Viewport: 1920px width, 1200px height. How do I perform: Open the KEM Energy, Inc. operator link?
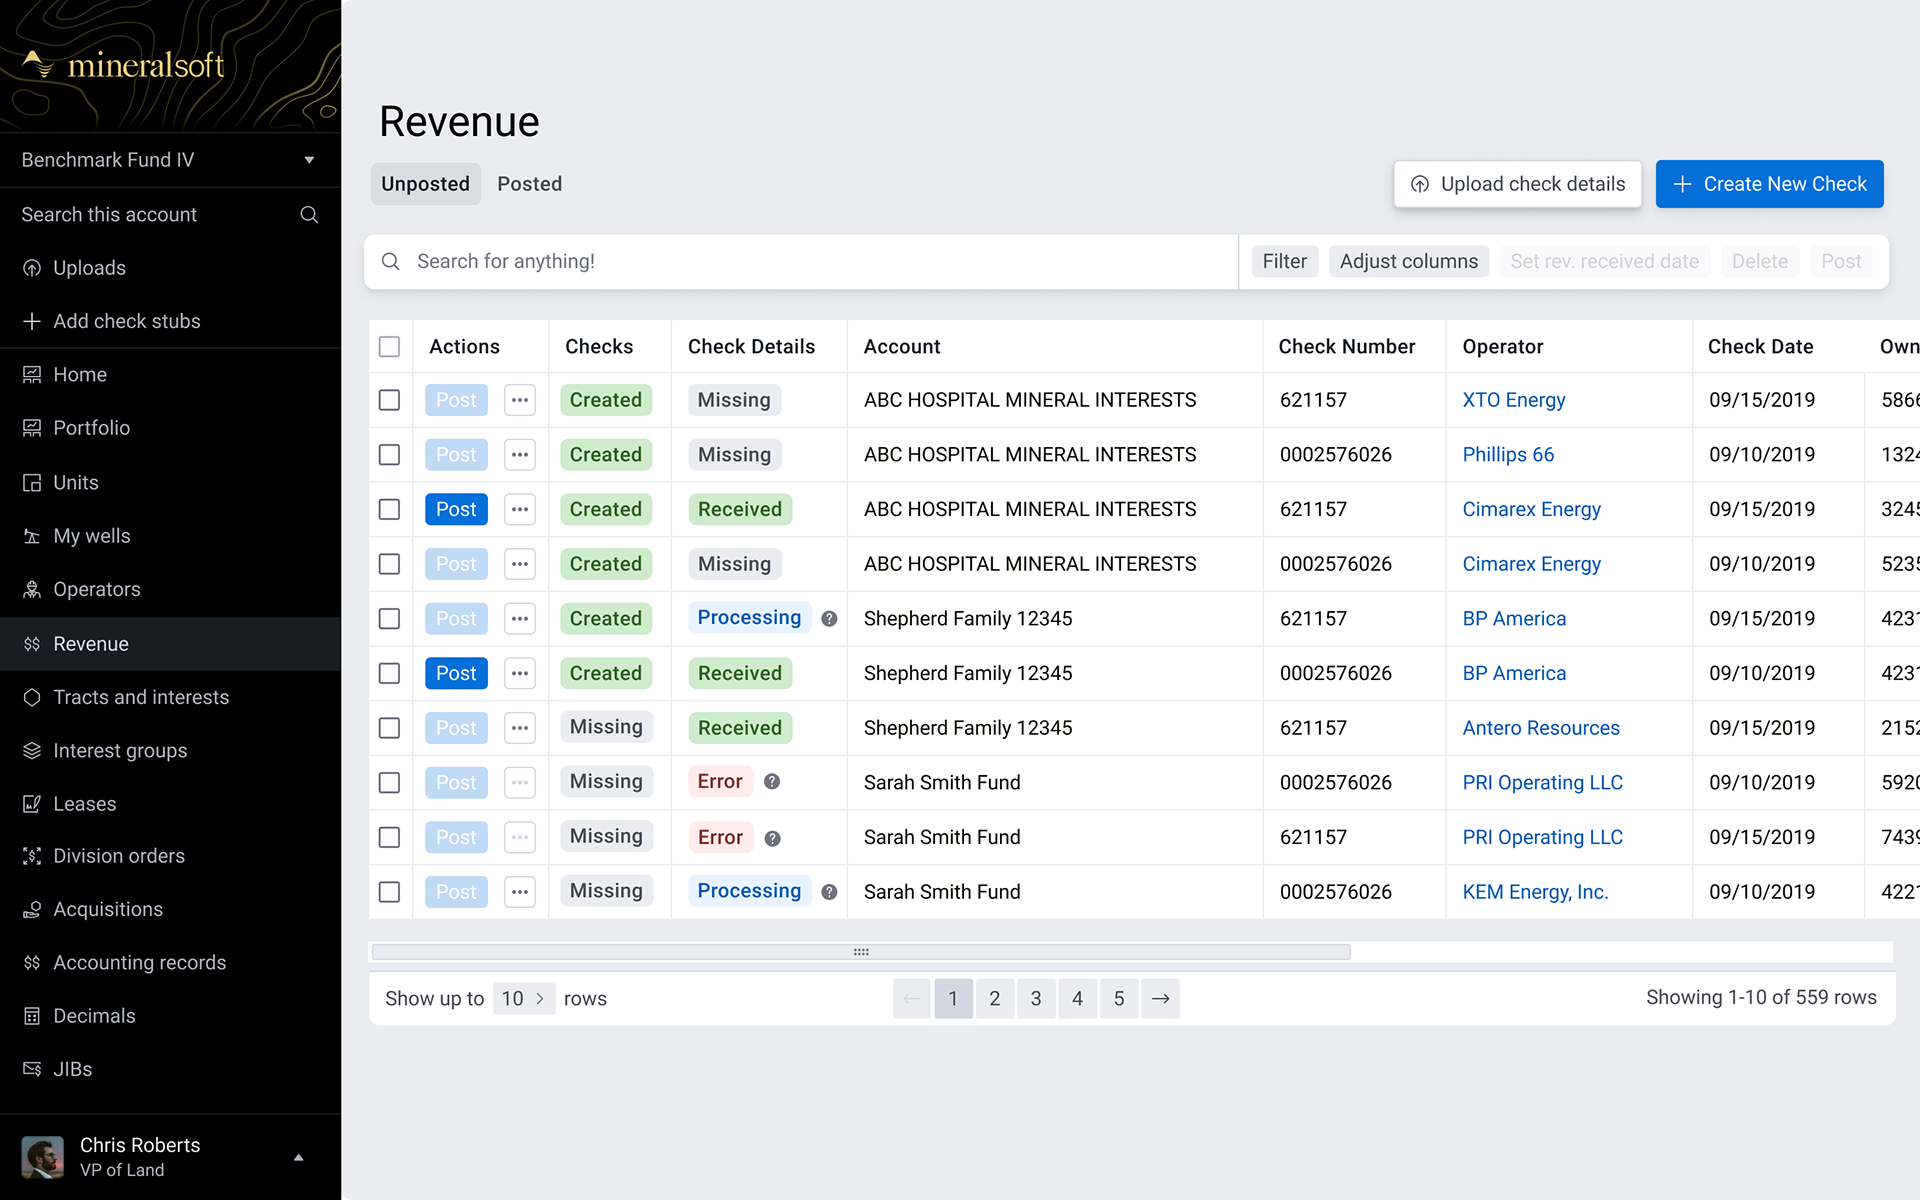tap(1535, 892)
